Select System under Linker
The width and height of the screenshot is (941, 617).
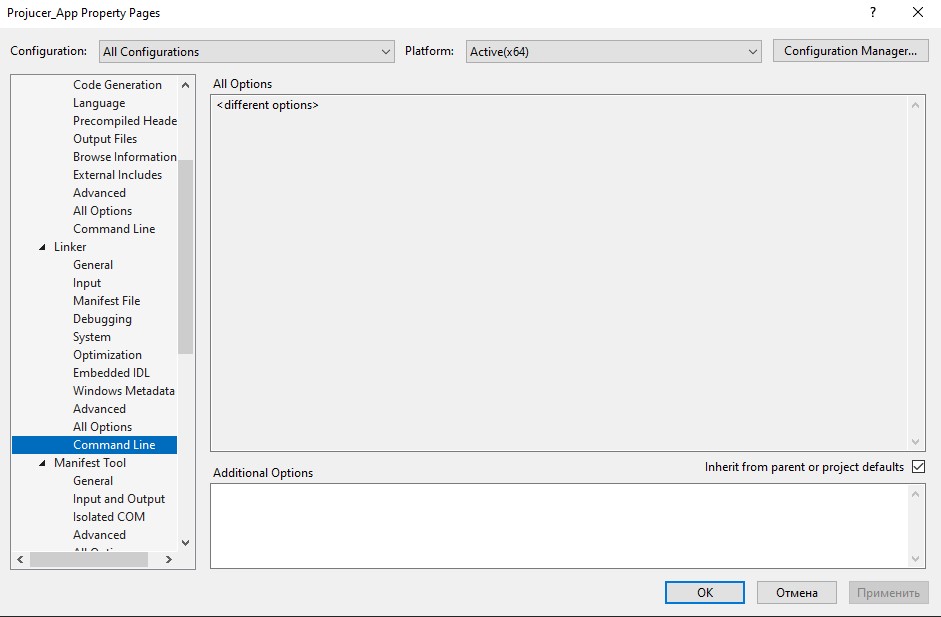point(92,337)
